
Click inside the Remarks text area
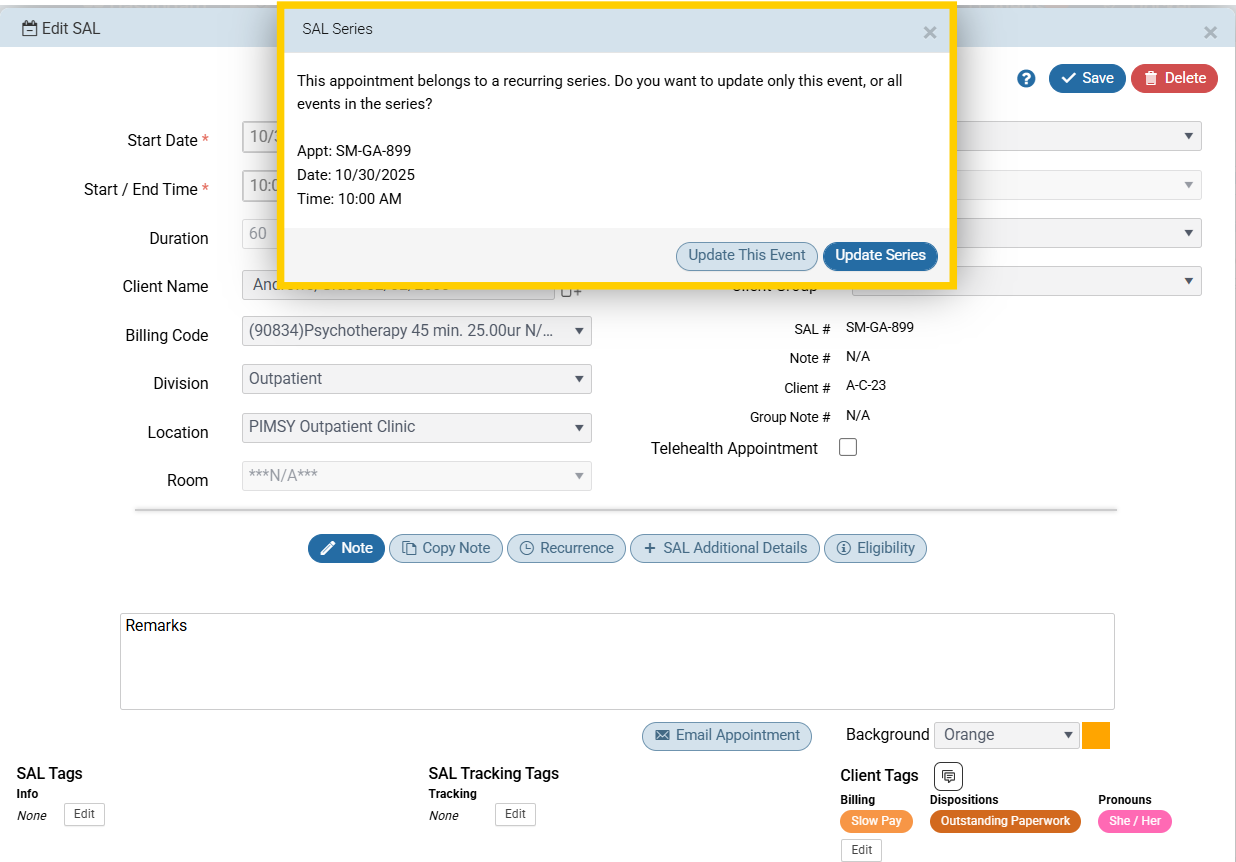[617, 660]
